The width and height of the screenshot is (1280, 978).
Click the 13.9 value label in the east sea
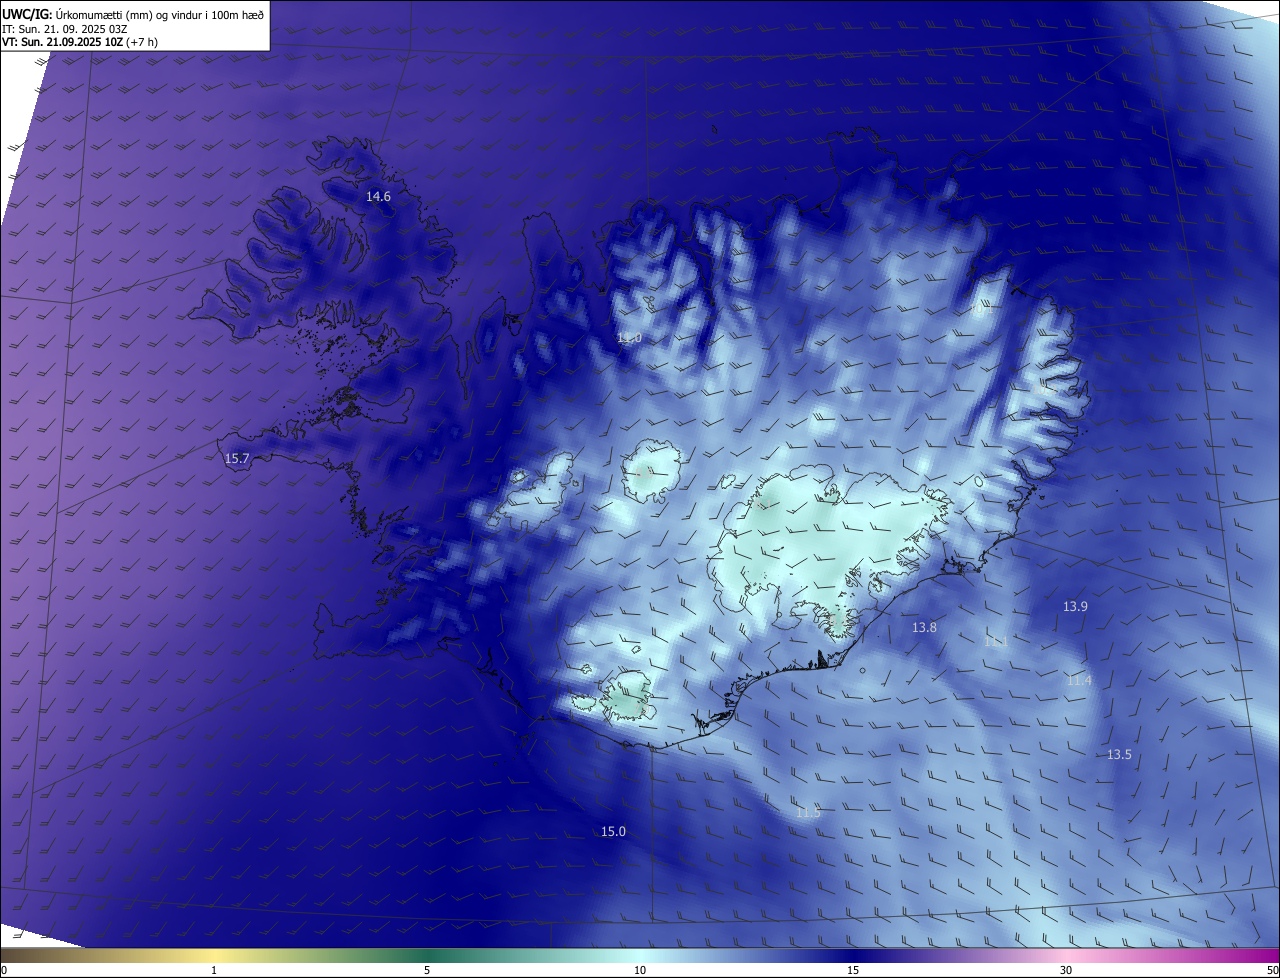coord(1075,607)
